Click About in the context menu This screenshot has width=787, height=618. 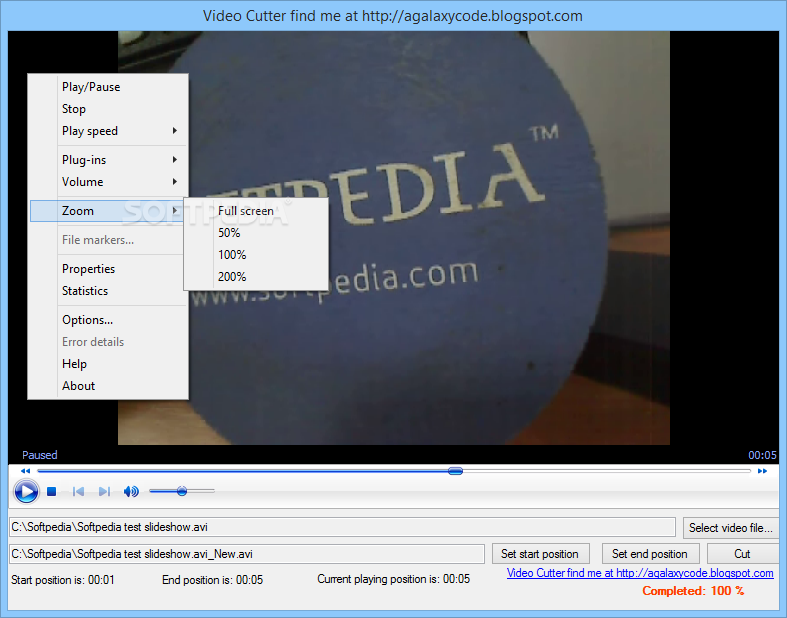coord(109,386)
